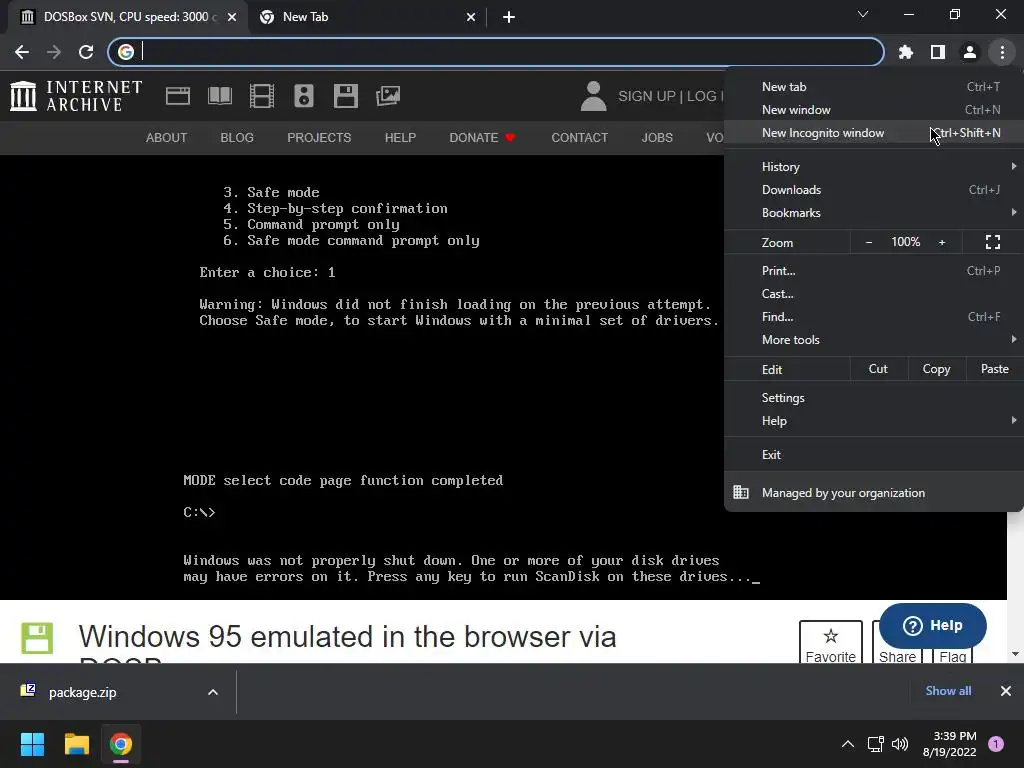Show hidden tray icons chevron
The image size is (1024, 768).
[x=848, y=744]
